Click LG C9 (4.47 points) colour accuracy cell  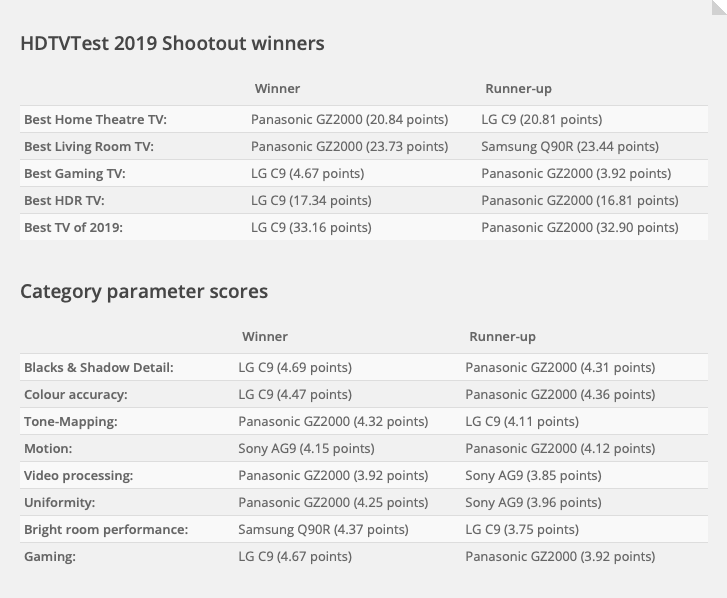(295, 395)
